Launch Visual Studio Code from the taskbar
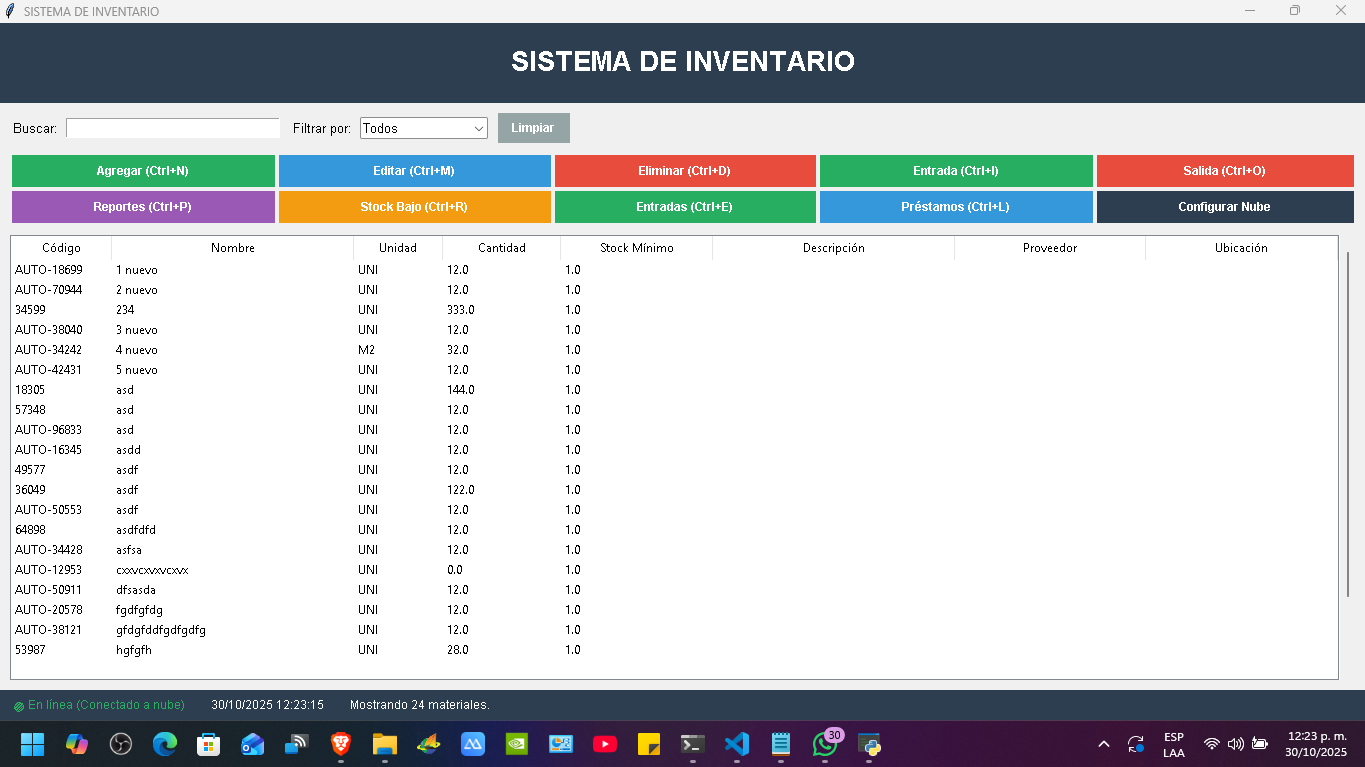Screen dimensions: 1365x767 [x=737, y=744]
